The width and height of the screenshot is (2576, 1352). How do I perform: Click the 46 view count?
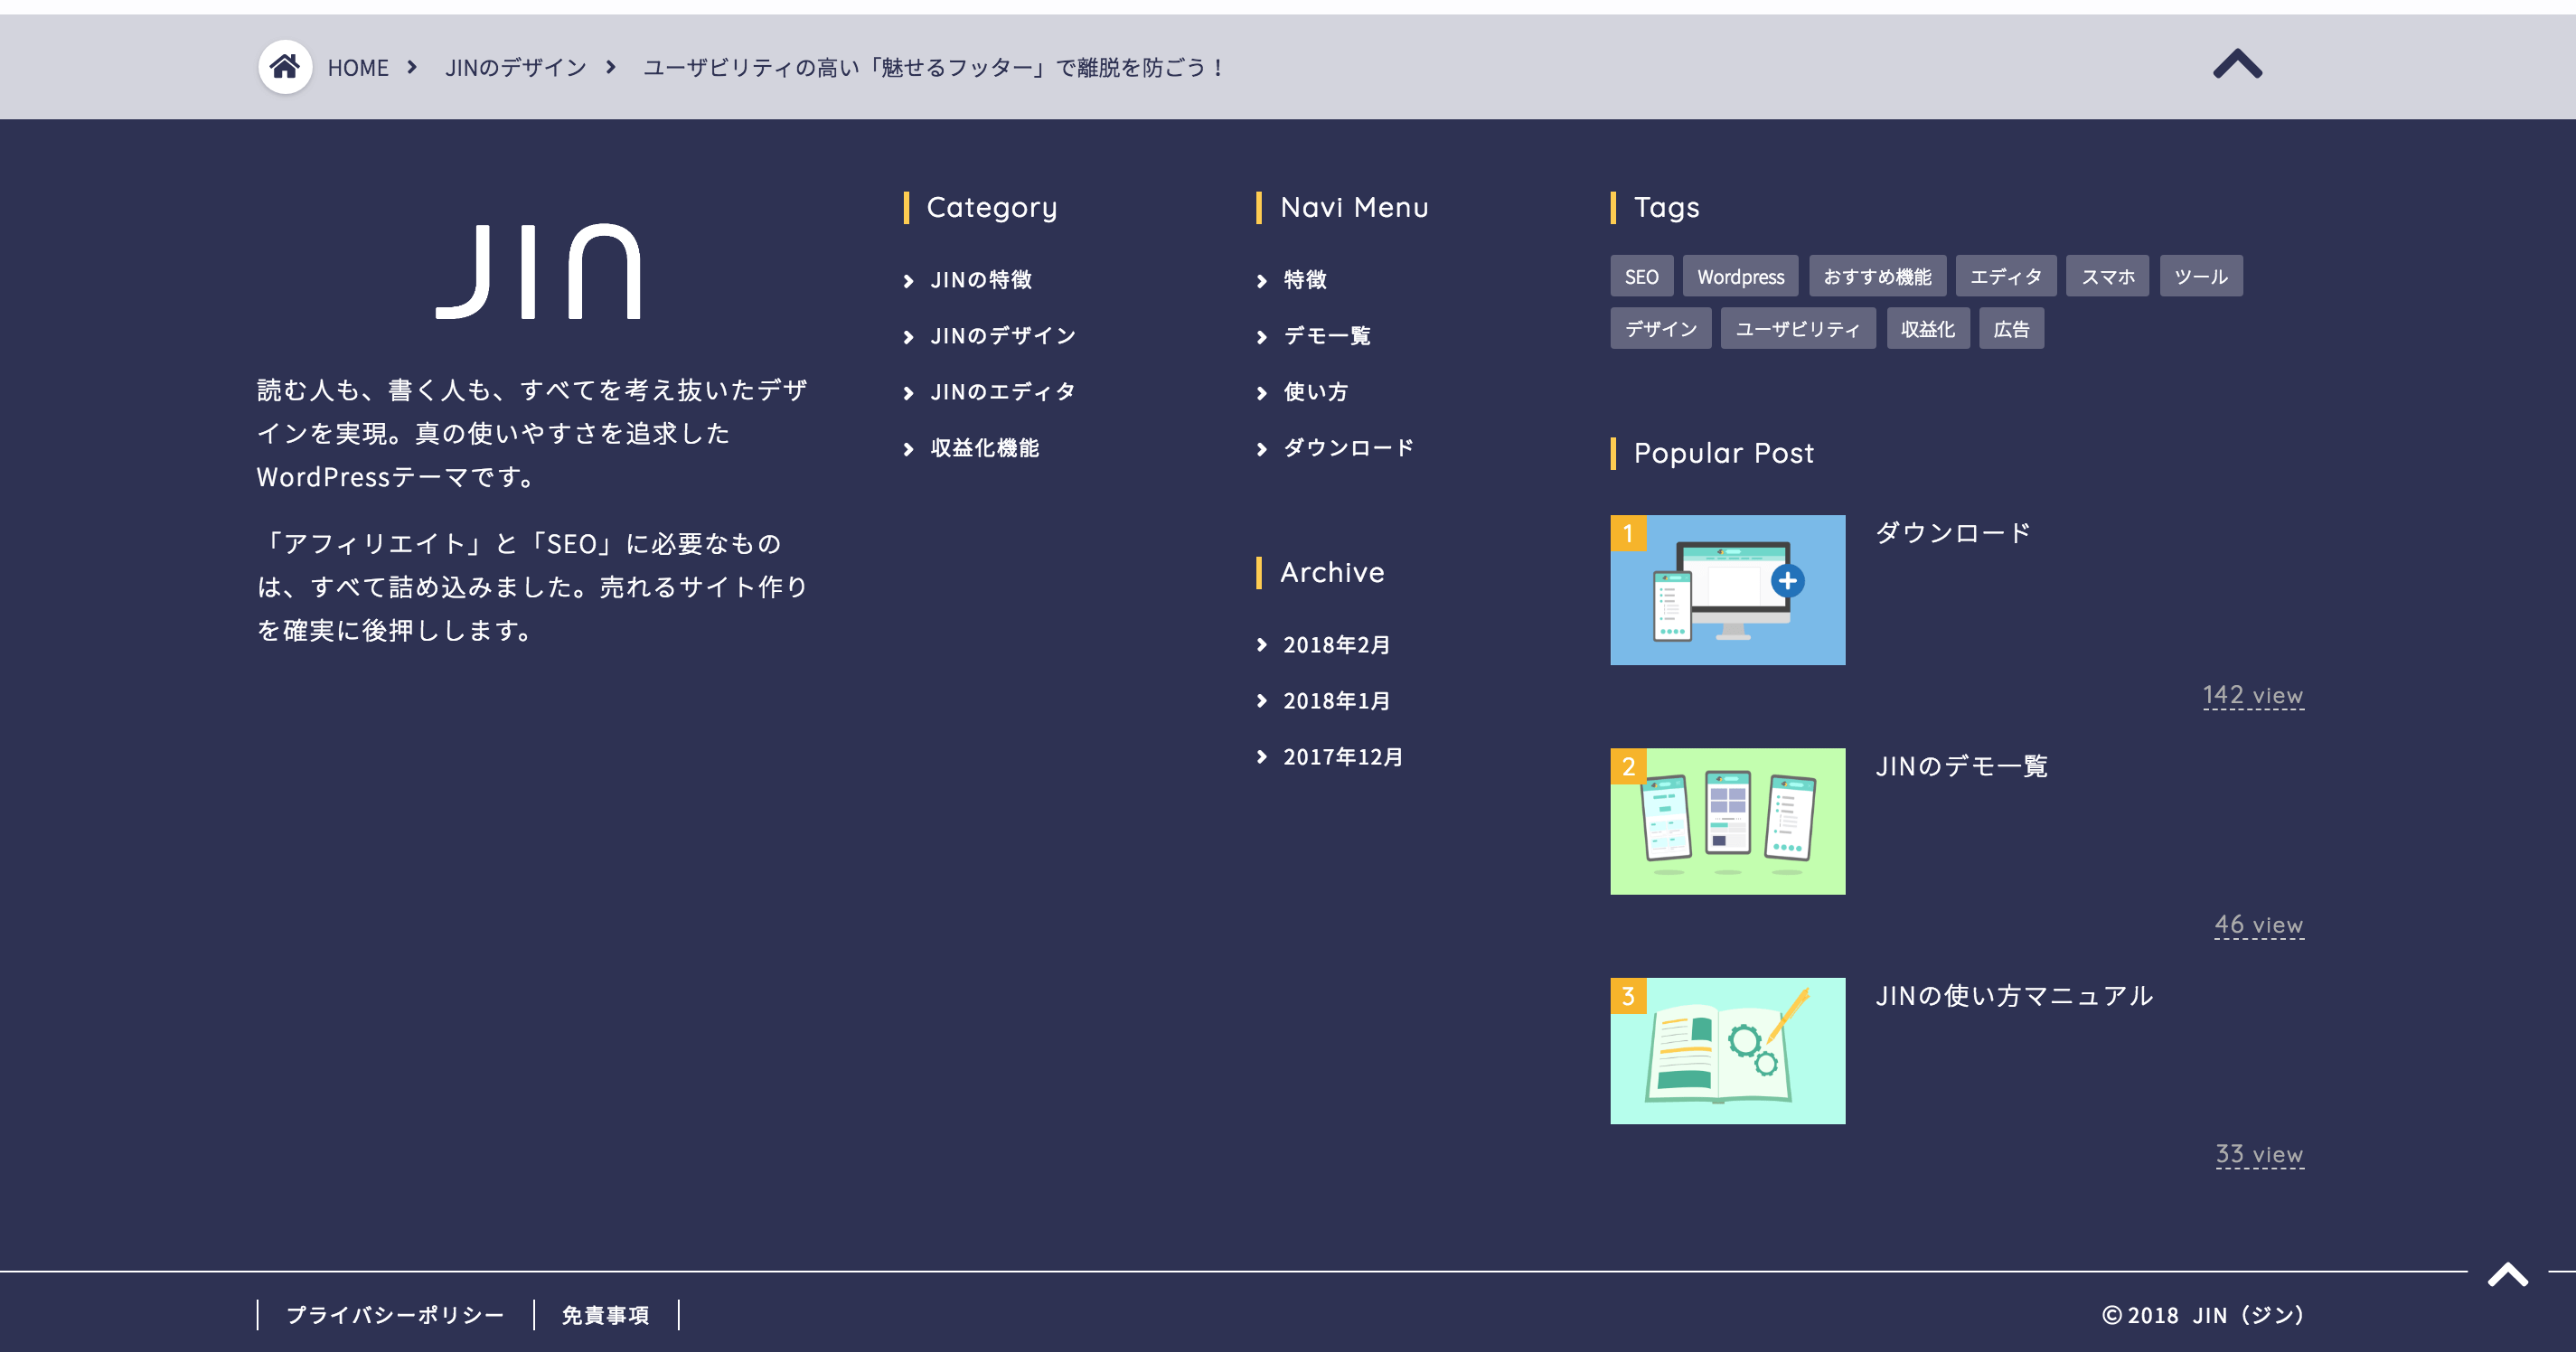pos(2259,925)
